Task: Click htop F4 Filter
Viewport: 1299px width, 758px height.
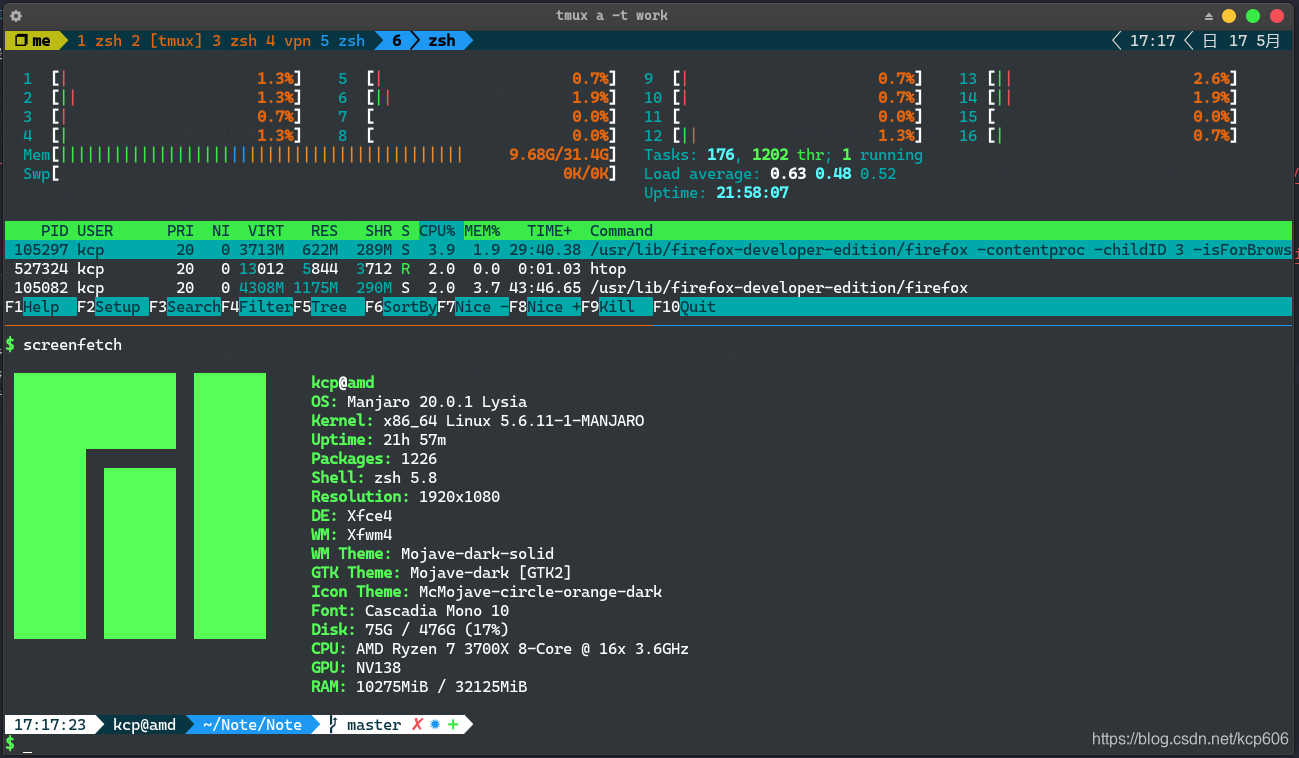Action: [x=257, y=307]
